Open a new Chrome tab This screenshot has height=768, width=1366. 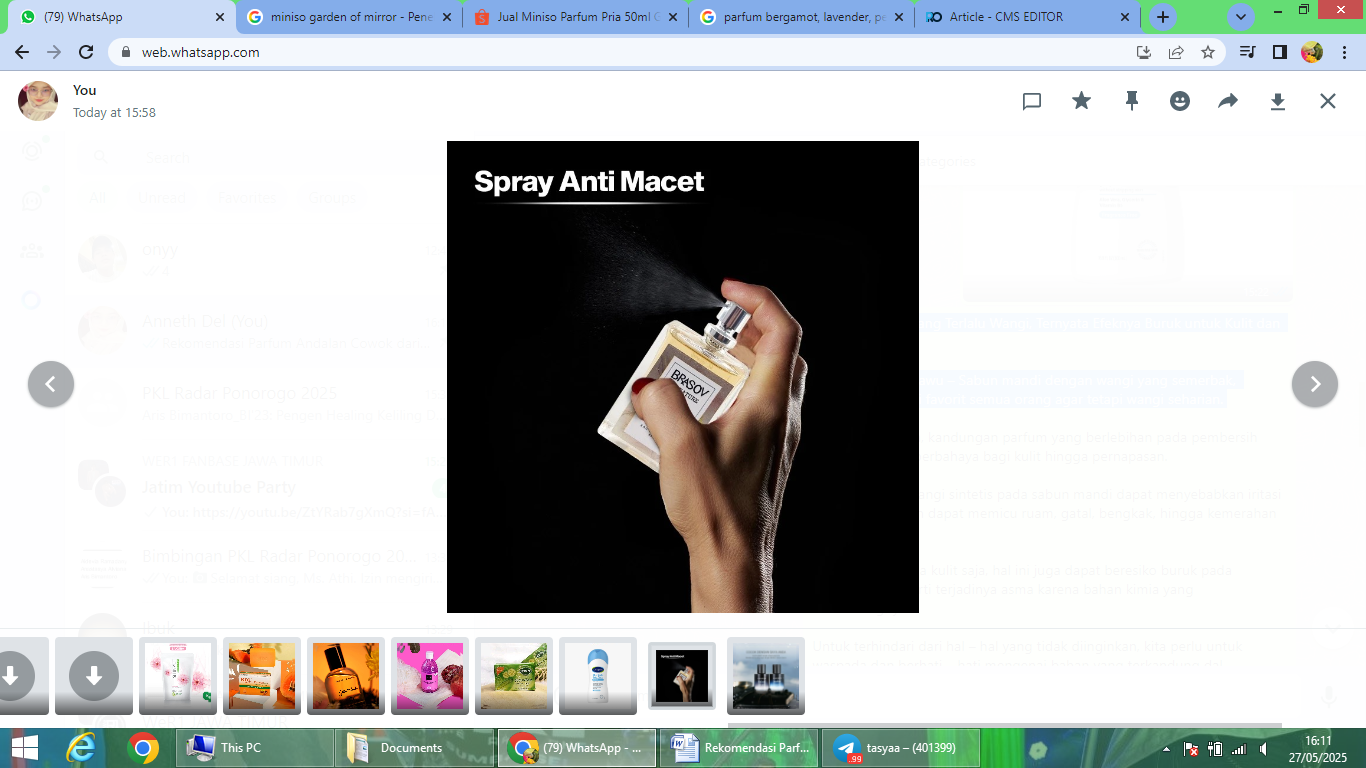[1162, 17]
